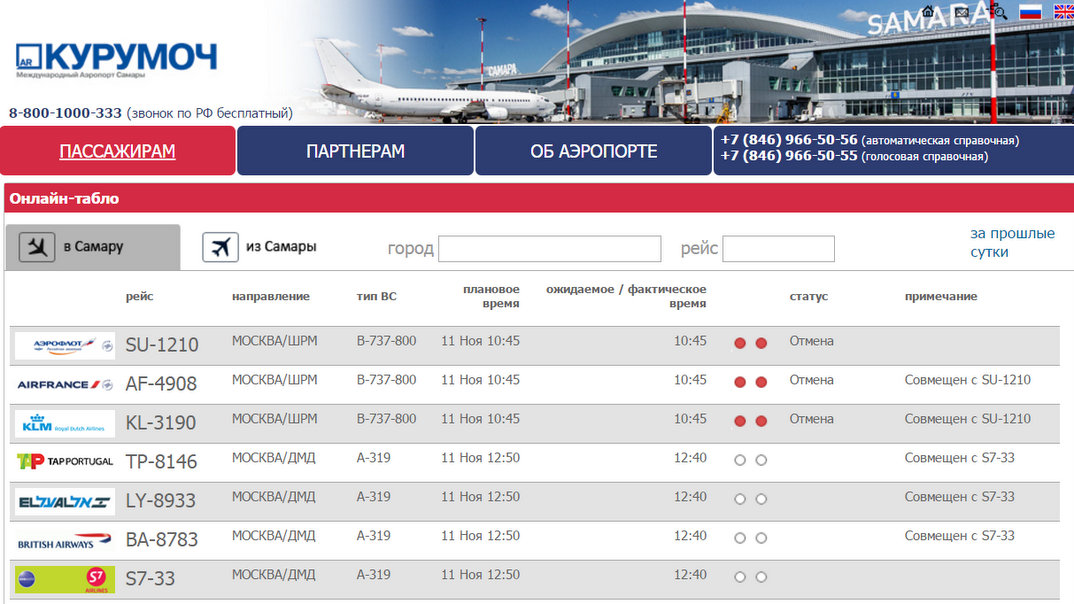Click first red status dot for AF-4908
The image size is (1074, 604).
tap(740, 382)
